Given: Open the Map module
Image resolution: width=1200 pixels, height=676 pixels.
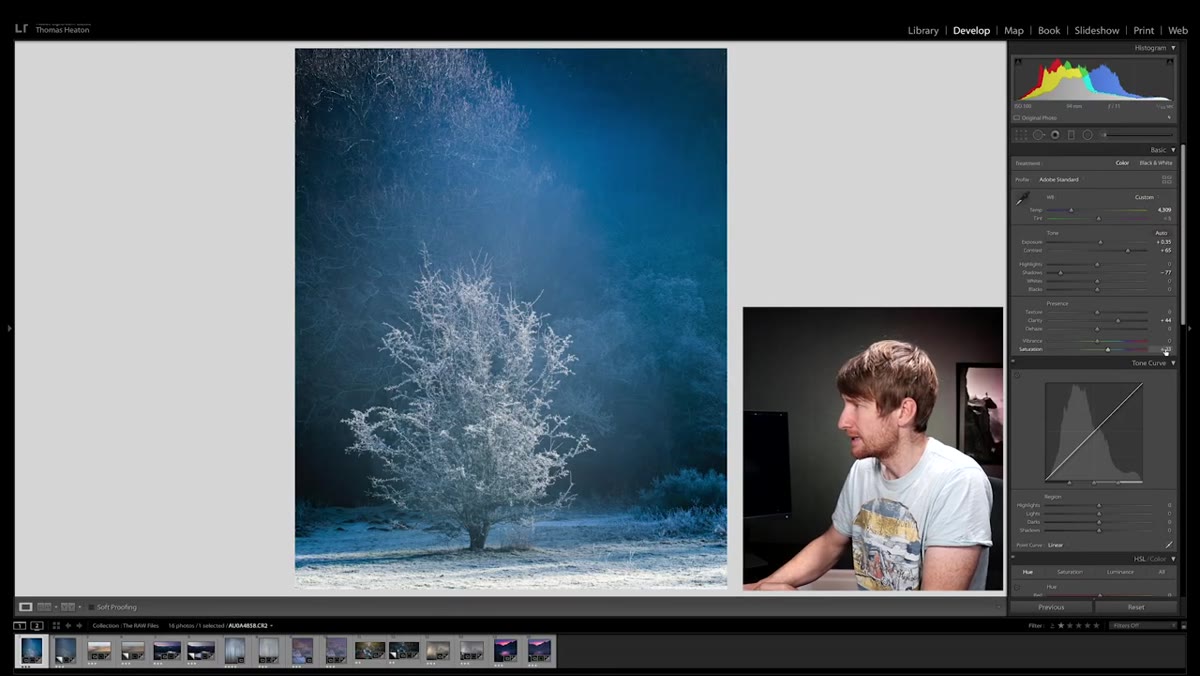Looking at the screenshot, I should (1014, 30).
